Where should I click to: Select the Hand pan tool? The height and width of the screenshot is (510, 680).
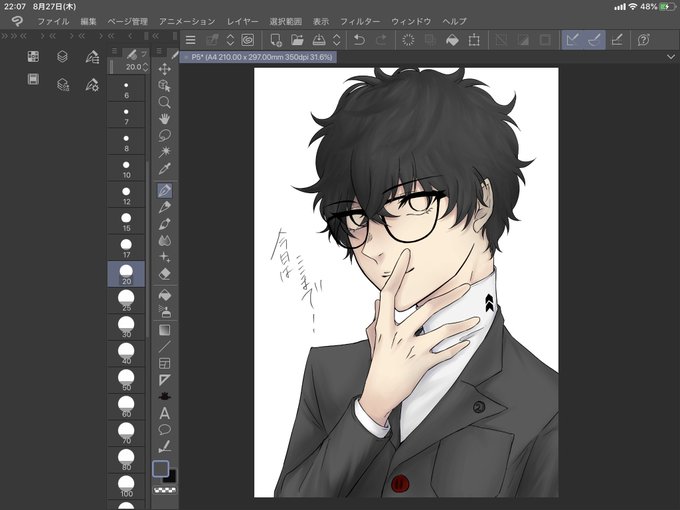point(164,119)
